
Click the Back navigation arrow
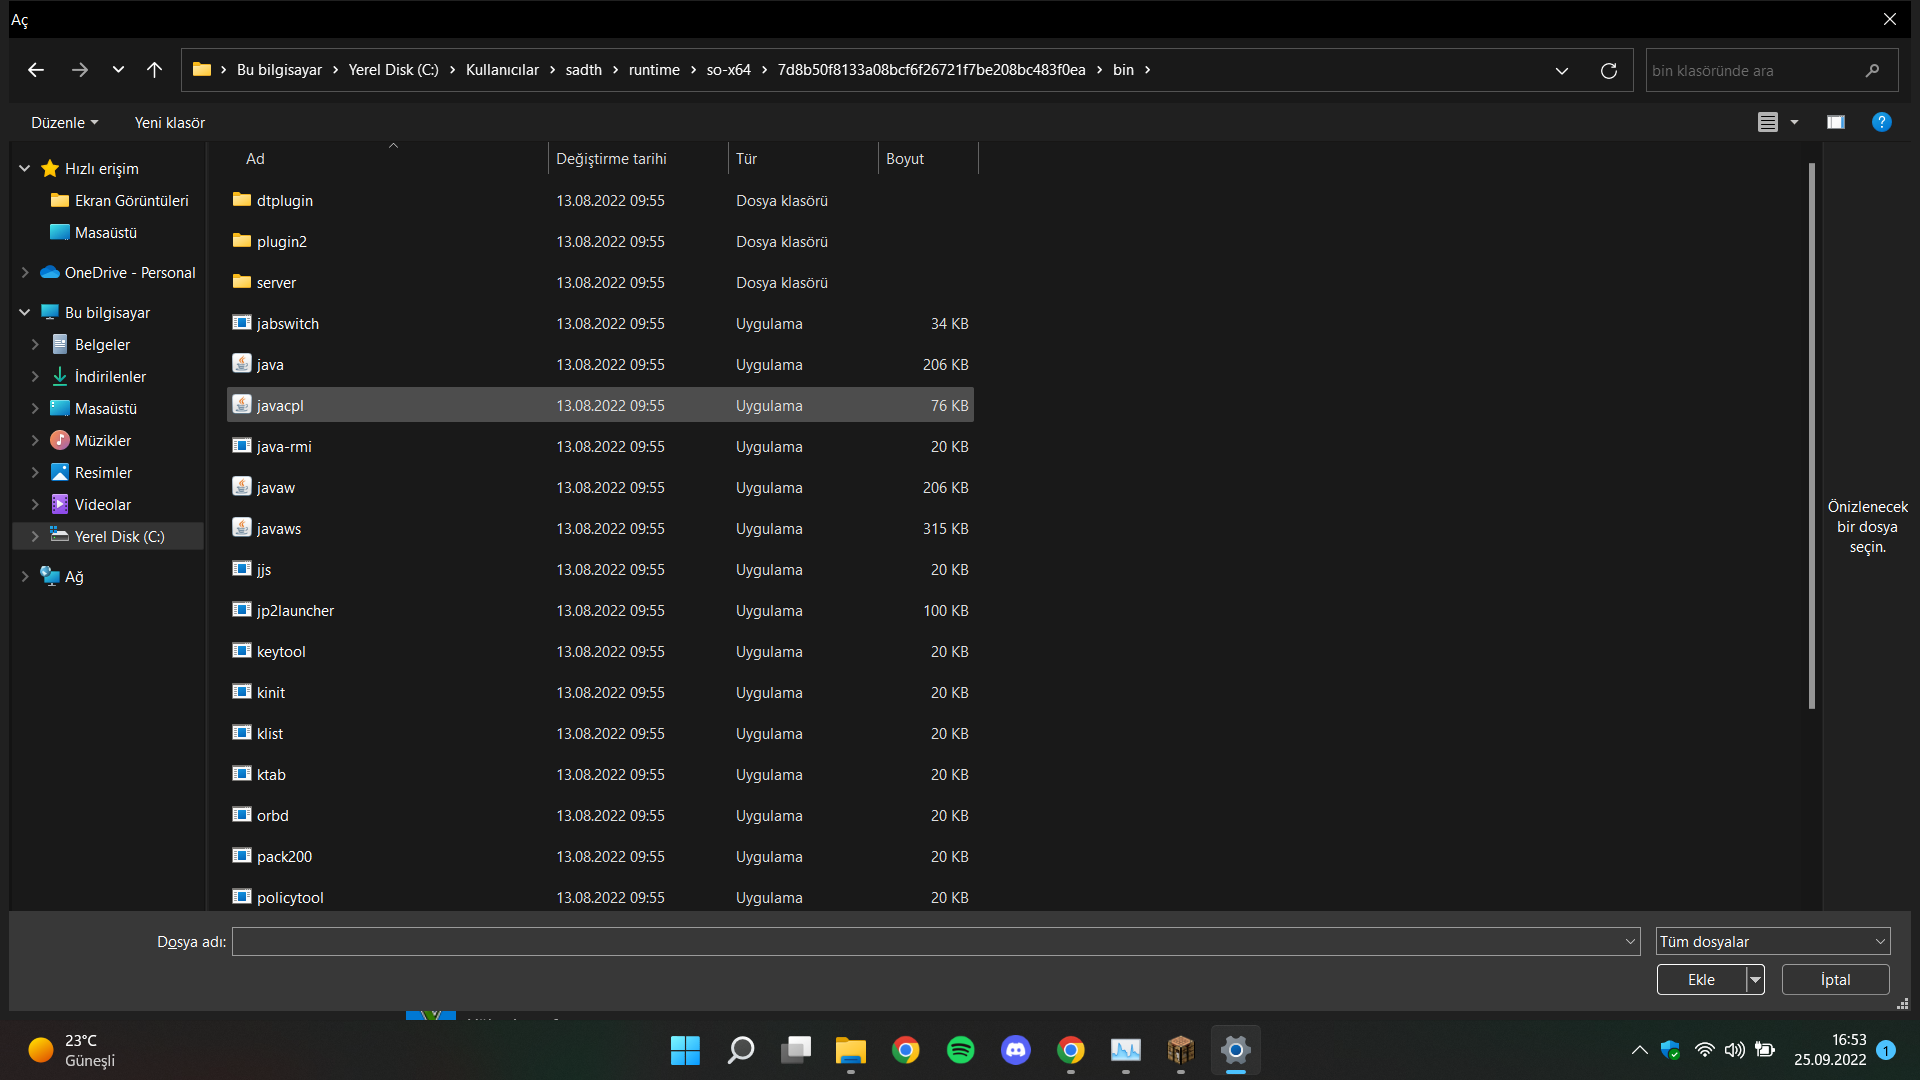[36, 70]
